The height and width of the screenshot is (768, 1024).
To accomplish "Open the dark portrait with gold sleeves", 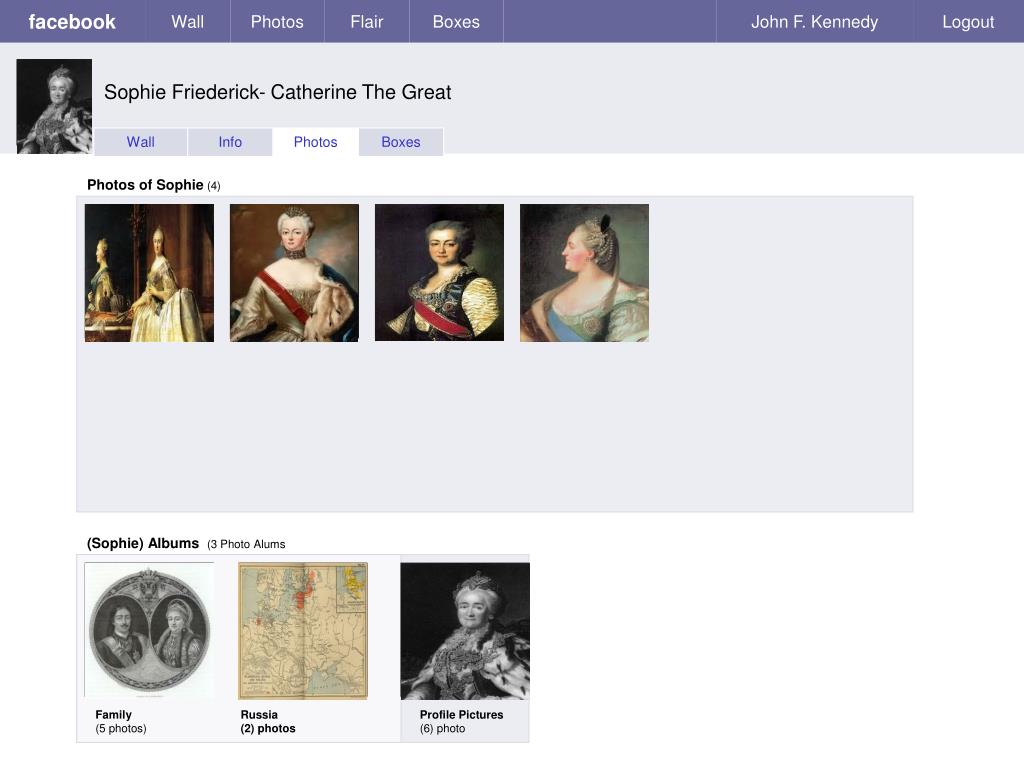I will pyautogui.click(x=439, y=272).
